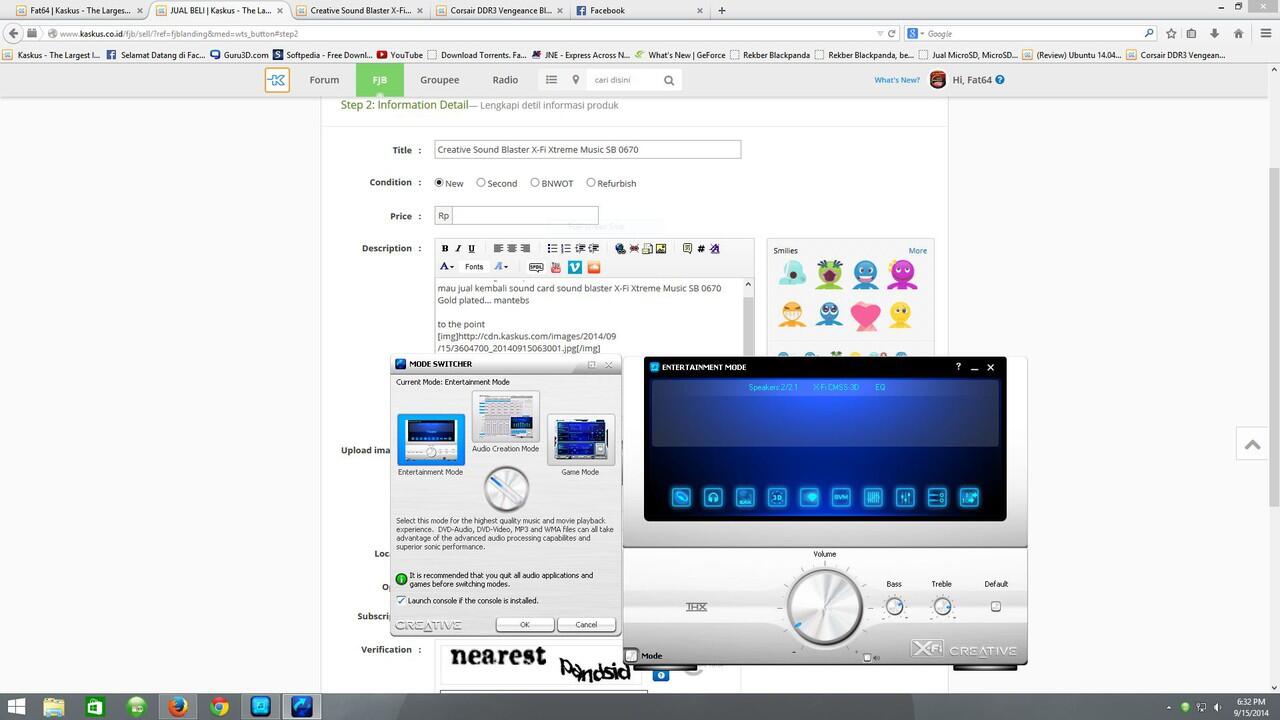Image resolution: width=1280 pixels, height=720 pixels.
Task: Insert SoundCloud embed into description
Action: coord(594,267)
